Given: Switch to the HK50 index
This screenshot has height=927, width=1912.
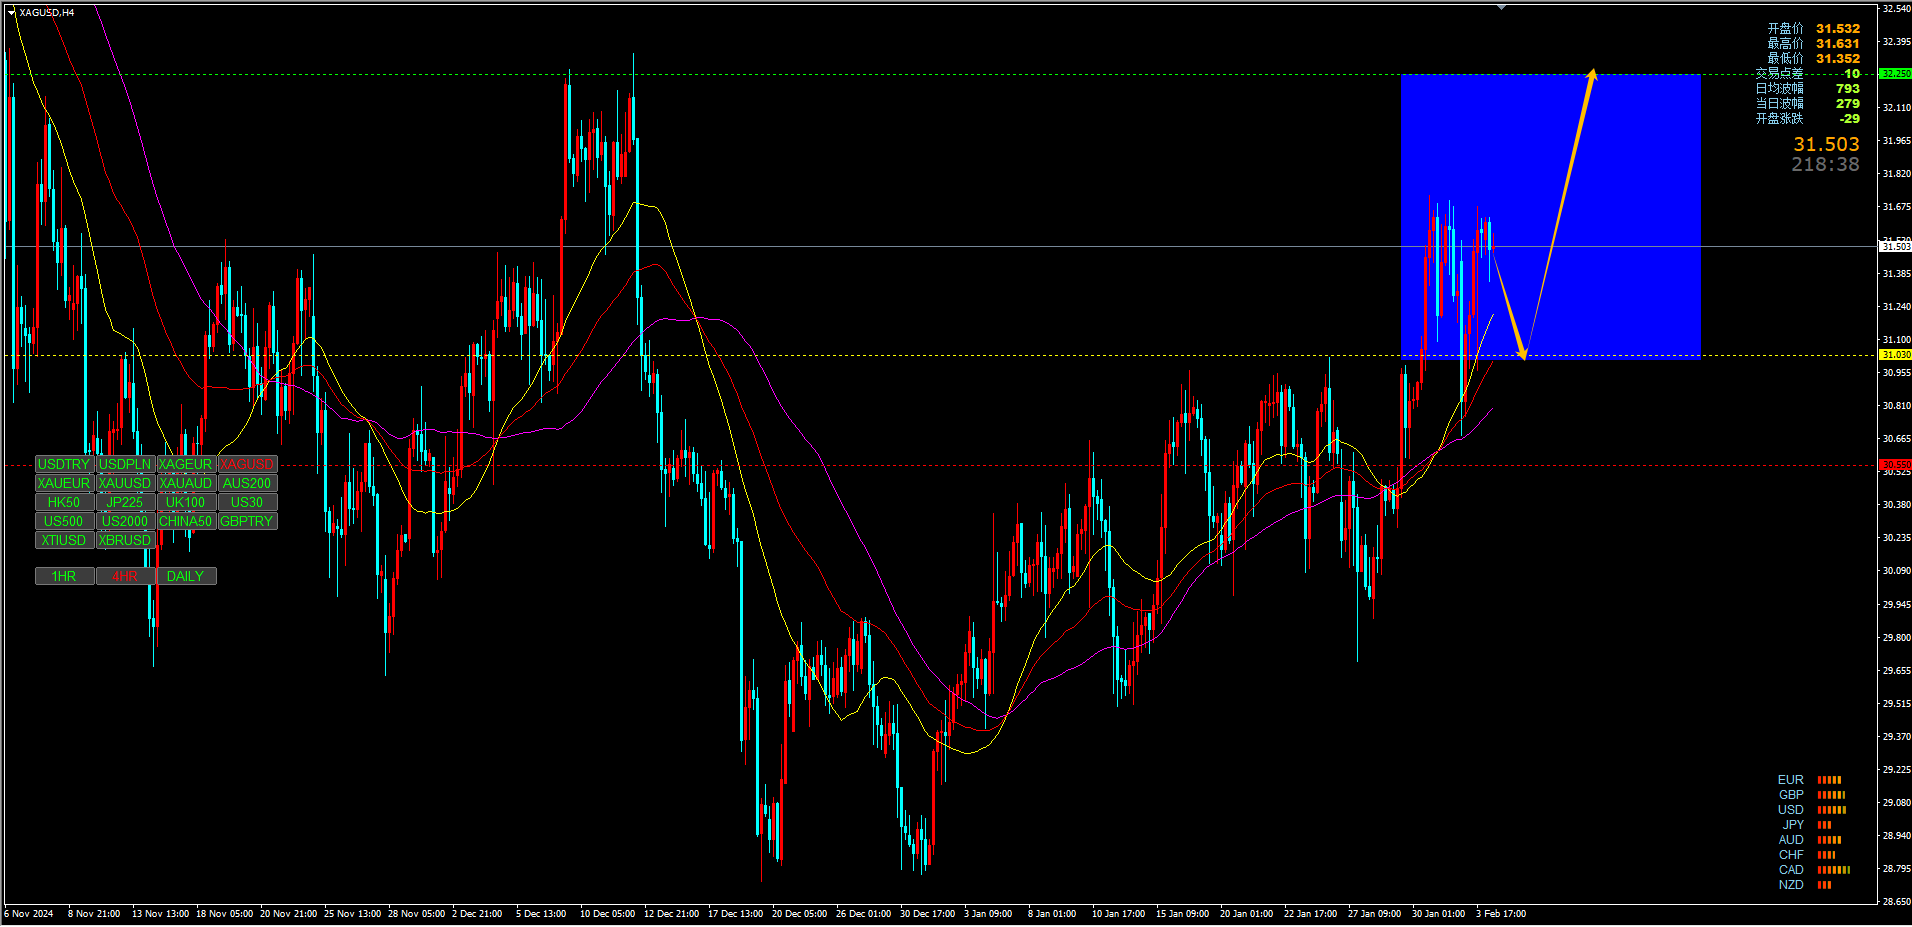Looking at the screenshot, I should click(64, 502).
